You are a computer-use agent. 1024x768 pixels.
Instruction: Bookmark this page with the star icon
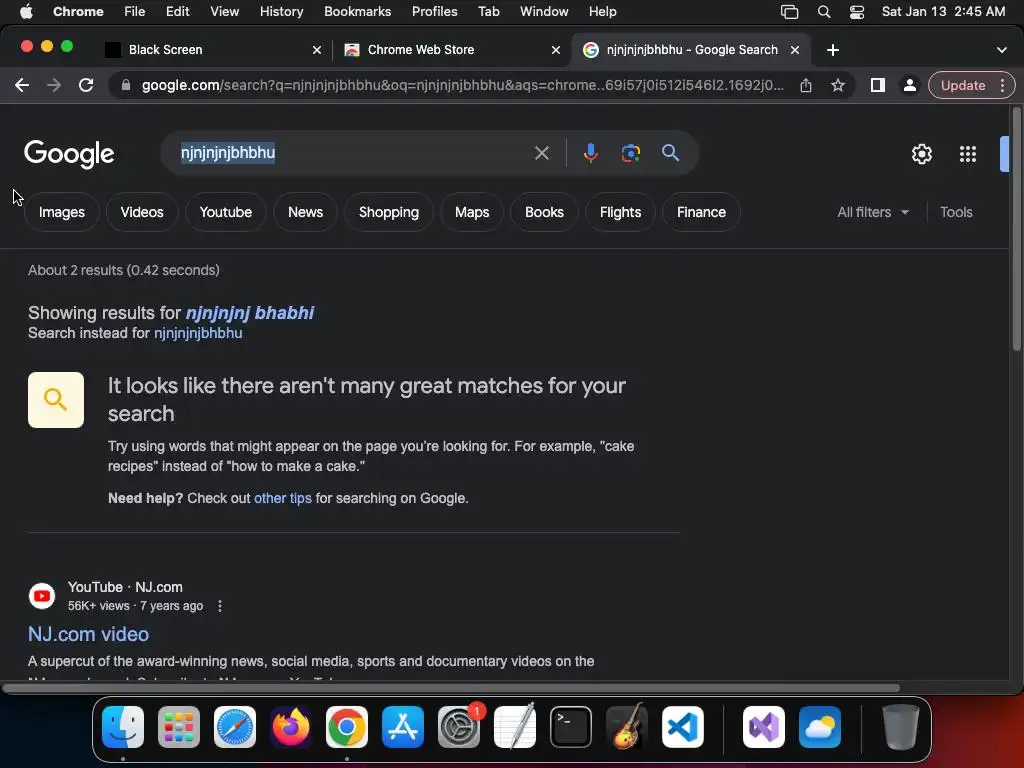(838, 85)
